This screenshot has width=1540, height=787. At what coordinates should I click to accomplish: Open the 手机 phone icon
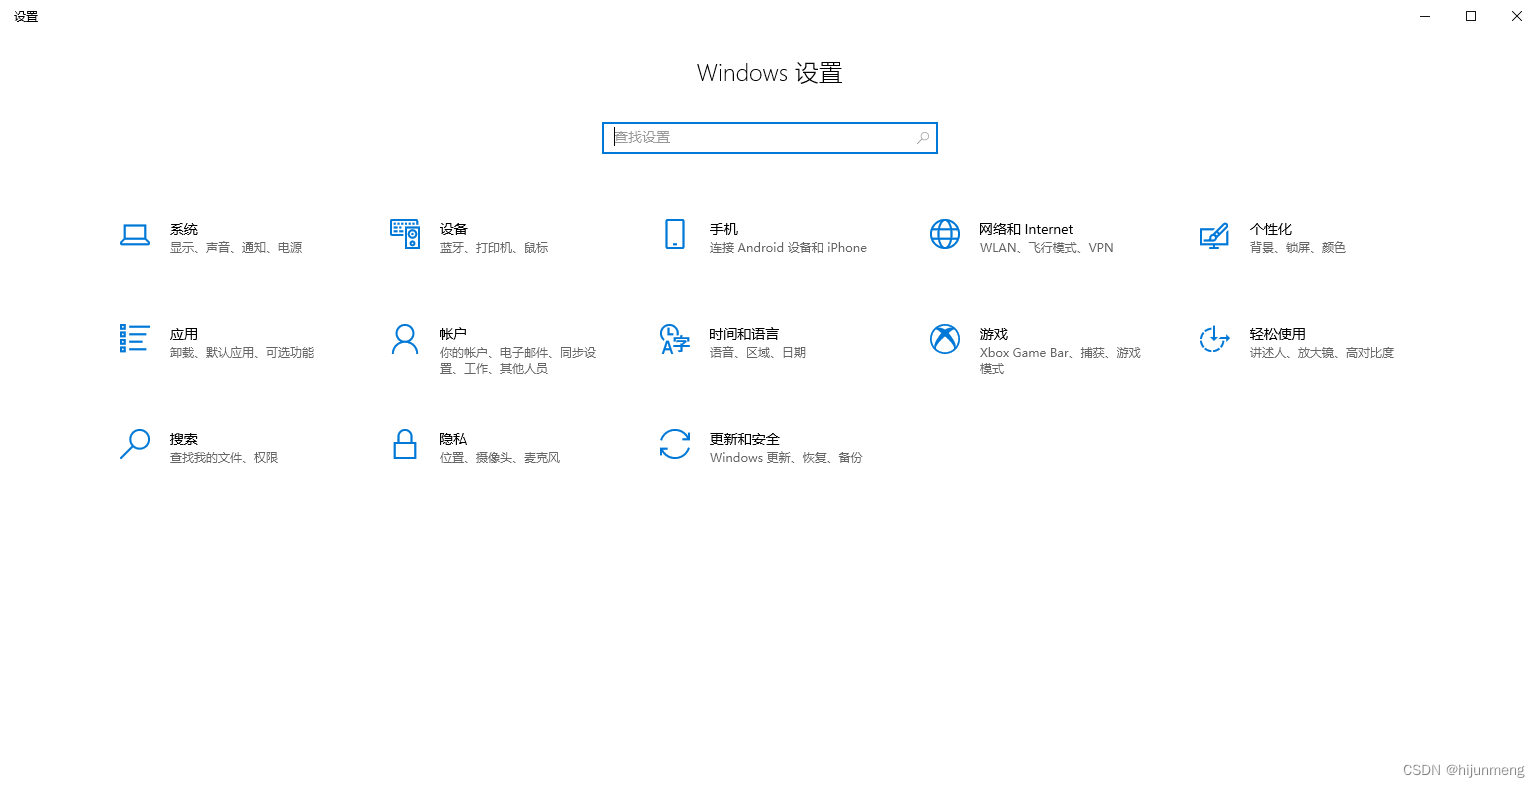[675, 234]
